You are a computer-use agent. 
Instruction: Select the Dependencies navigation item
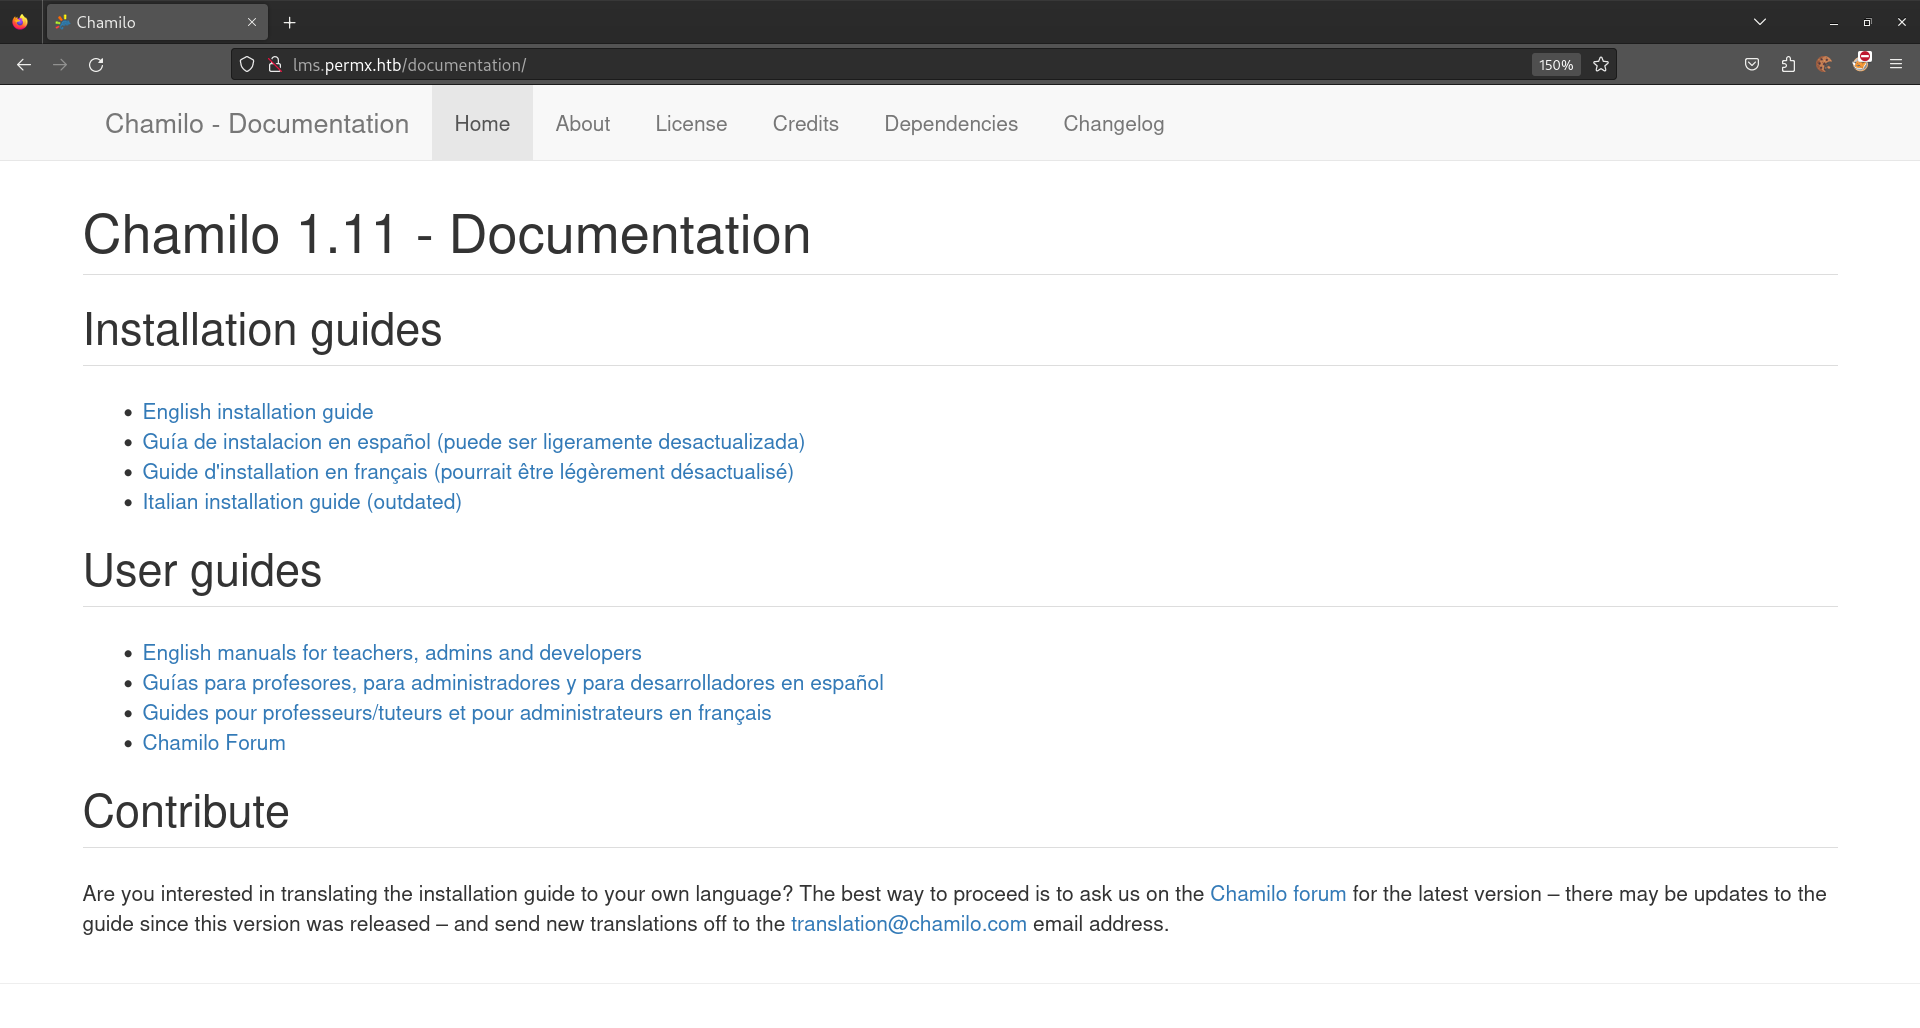pos(950,124)
